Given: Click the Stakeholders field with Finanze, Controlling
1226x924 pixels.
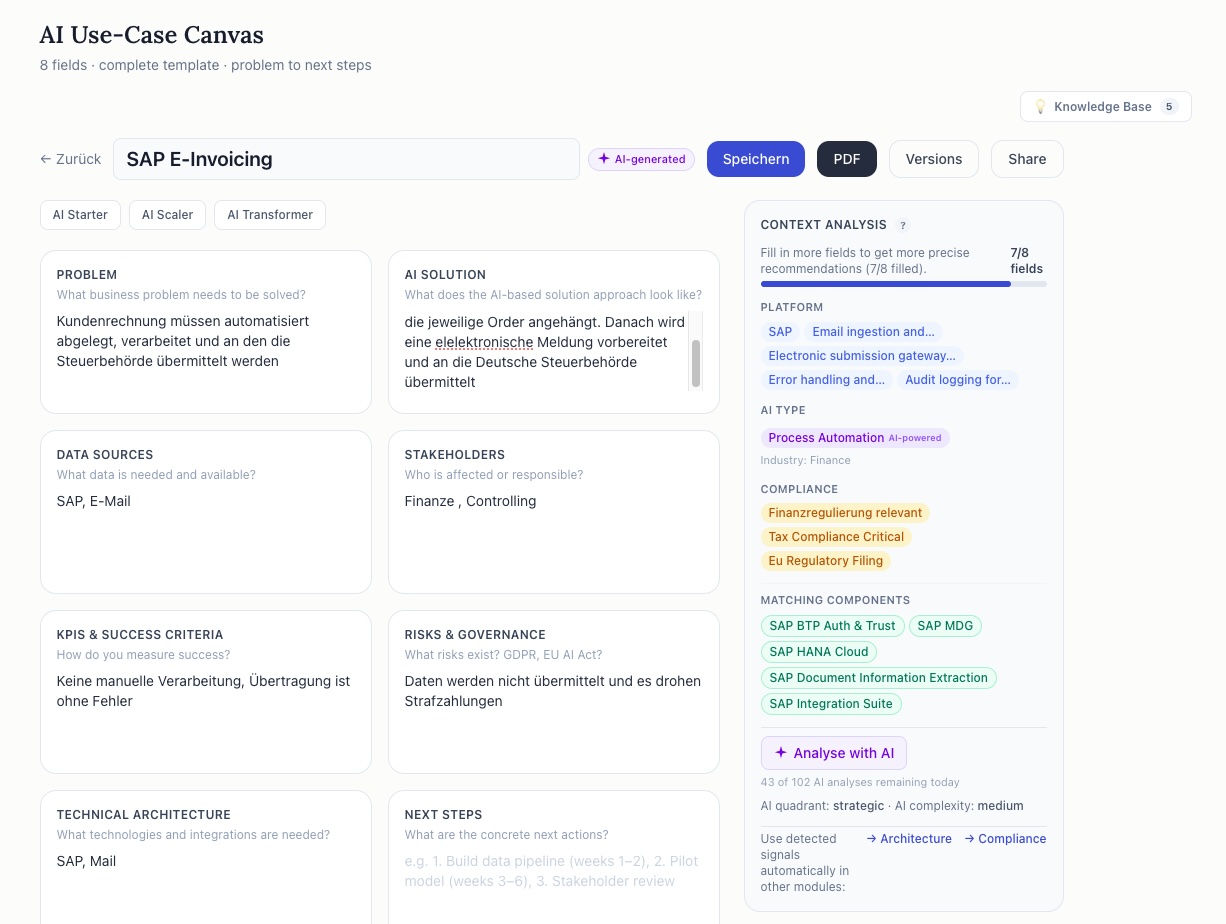Looking at the screenshot, I should coord(554,533).
